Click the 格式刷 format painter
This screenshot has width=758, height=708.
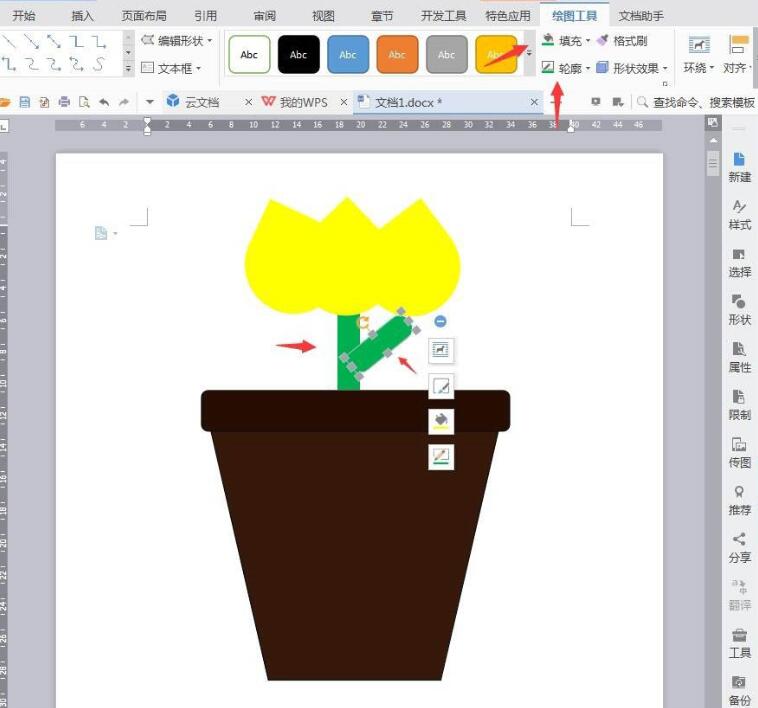pyautogui.click(x=622, y=41)
